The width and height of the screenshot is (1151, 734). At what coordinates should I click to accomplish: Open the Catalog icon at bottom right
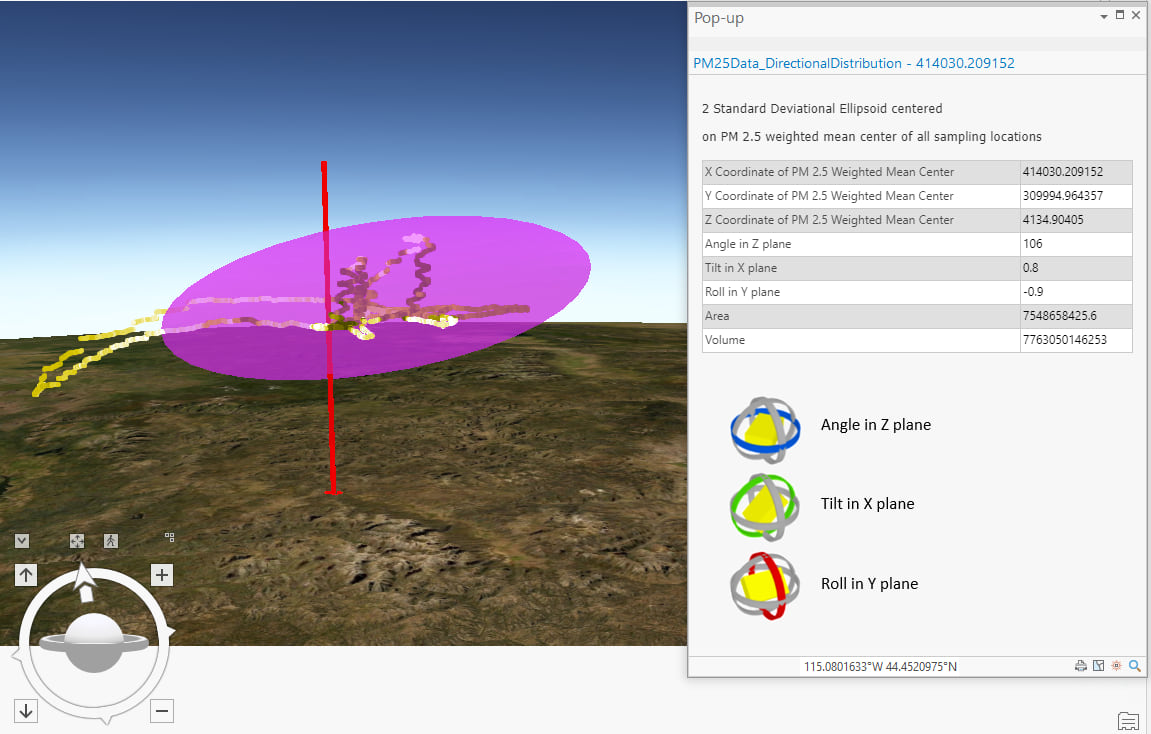coord(1128,721)
